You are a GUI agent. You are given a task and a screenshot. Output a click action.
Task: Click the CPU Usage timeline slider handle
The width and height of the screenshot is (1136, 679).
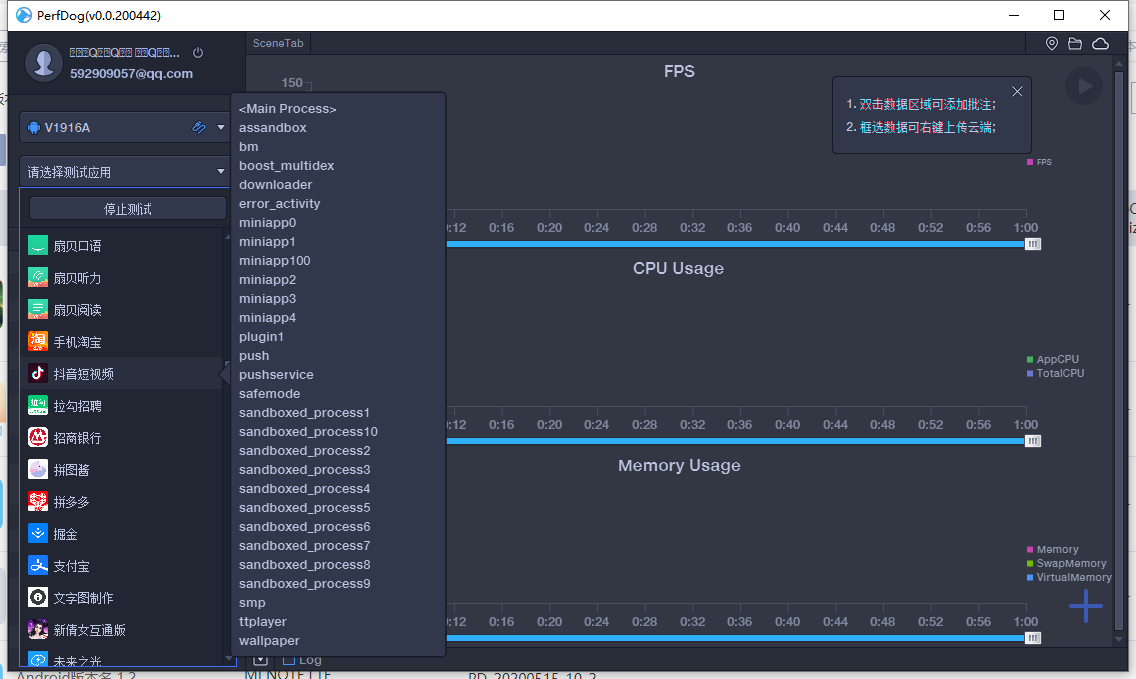pos(1033,441)
